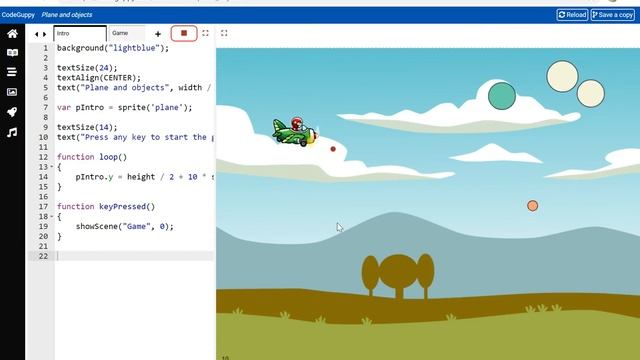
Task: Add a new scene with plus button
Action: [158, 34]
